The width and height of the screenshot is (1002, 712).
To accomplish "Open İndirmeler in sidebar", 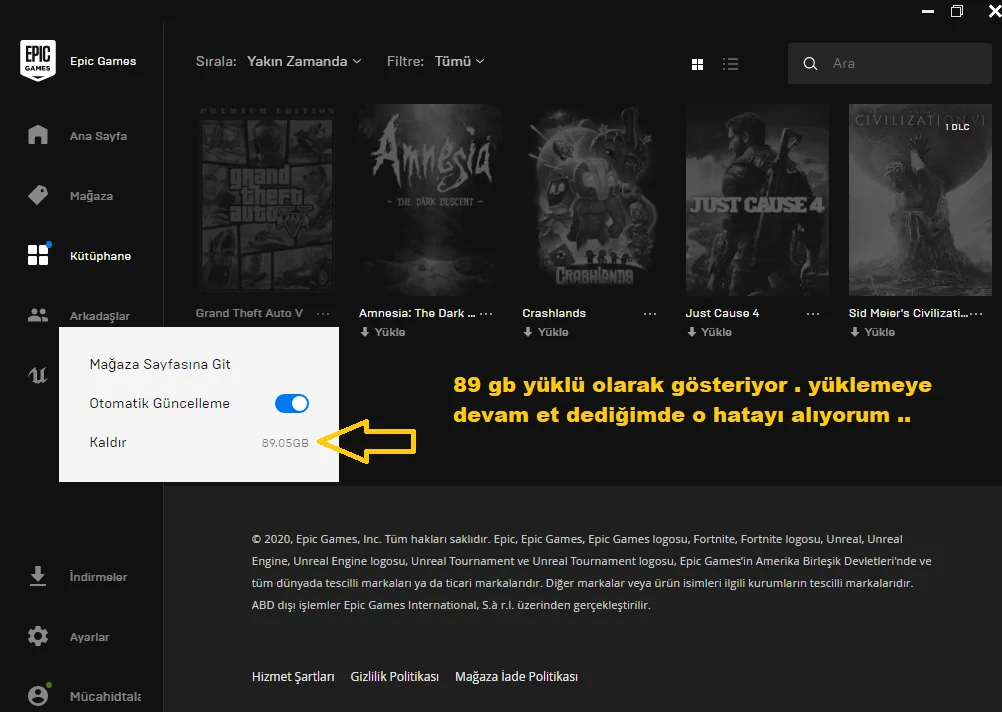I will click(x=98, y=577).
